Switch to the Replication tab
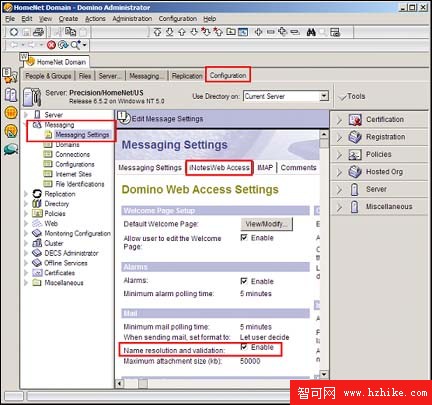This screenshot has height=405, width=432. point(187,76)
